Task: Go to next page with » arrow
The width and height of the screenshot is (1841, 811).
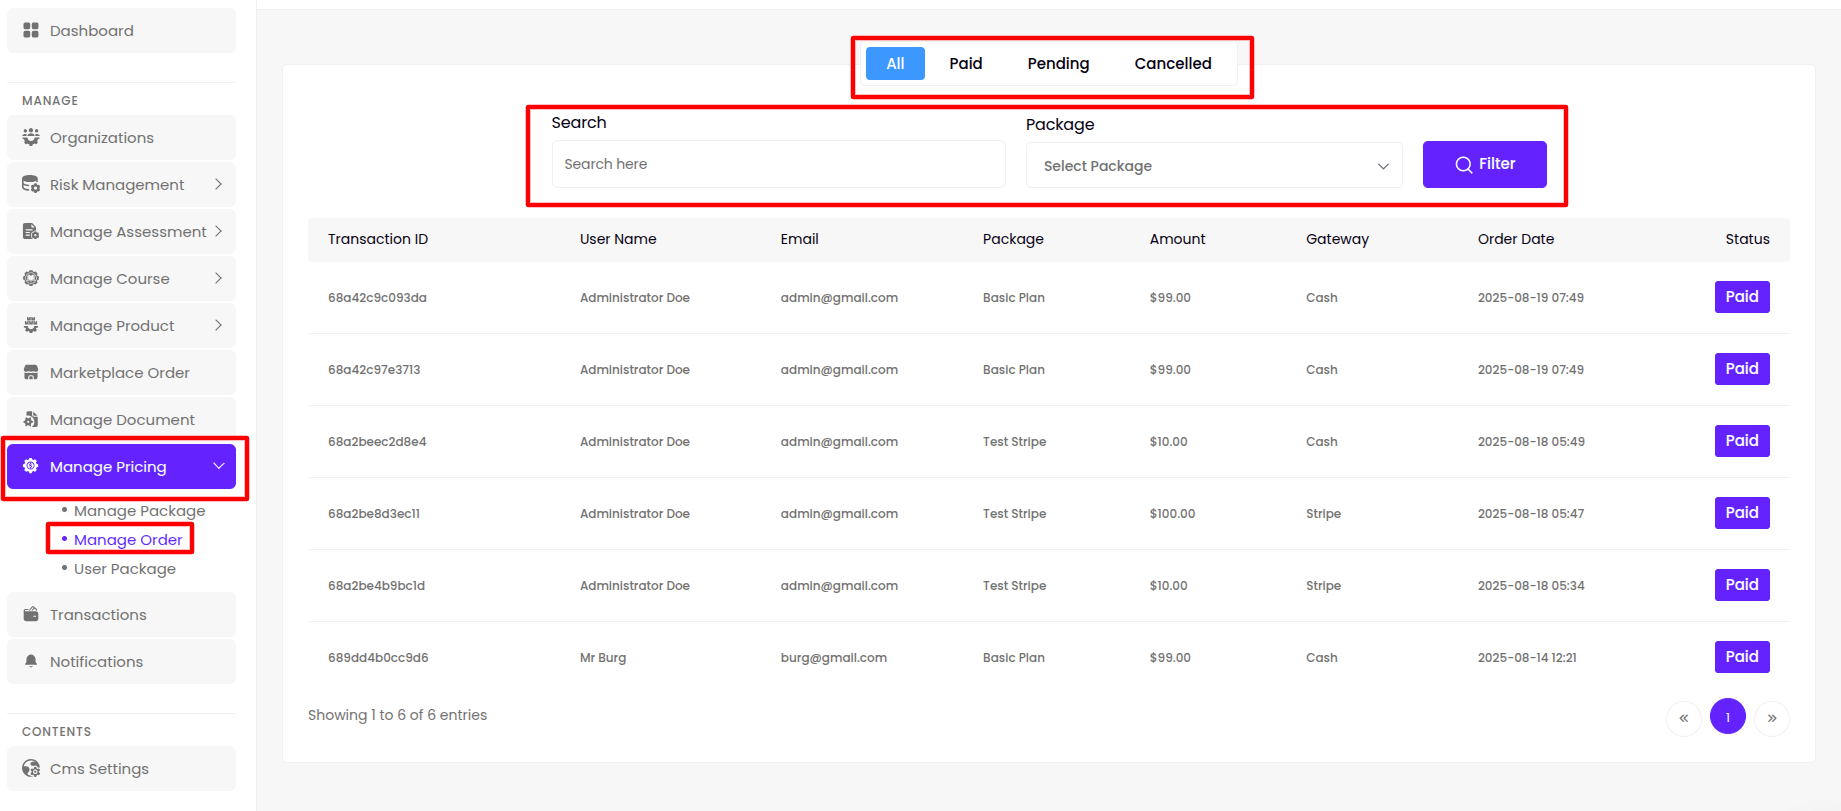Action: [1771, 718]
